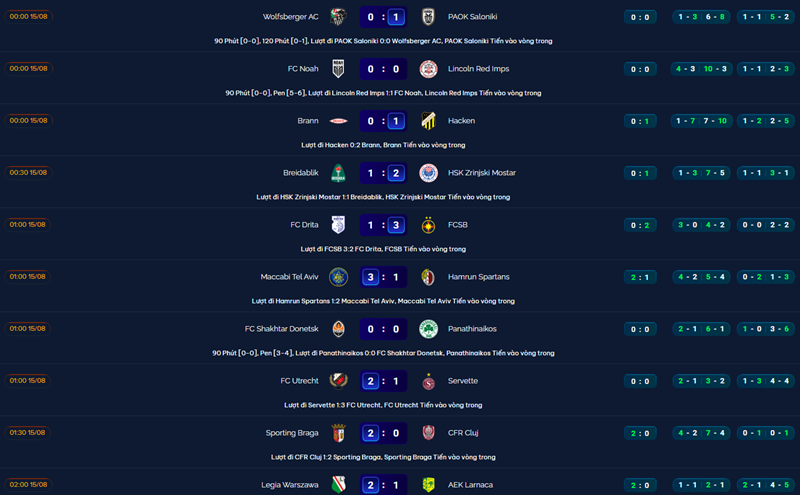Click the Legia Warszawa team logo
Screen dimensions: 800x495
[x=338, y=485]
